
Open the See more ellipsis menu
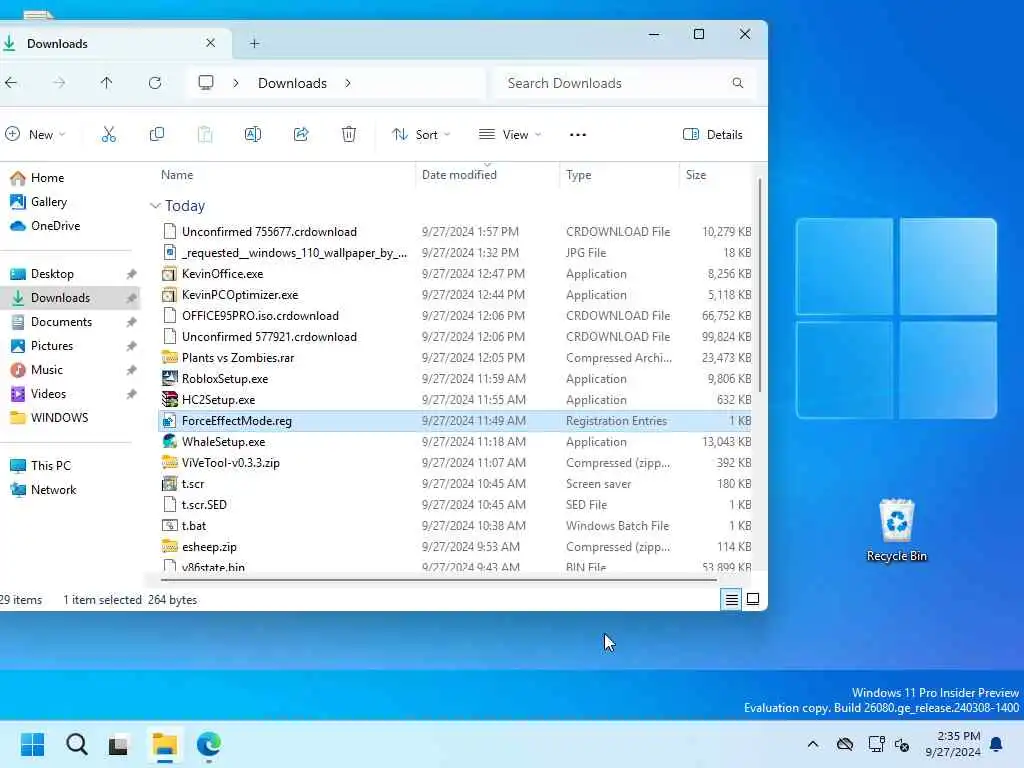click(578, 135)
